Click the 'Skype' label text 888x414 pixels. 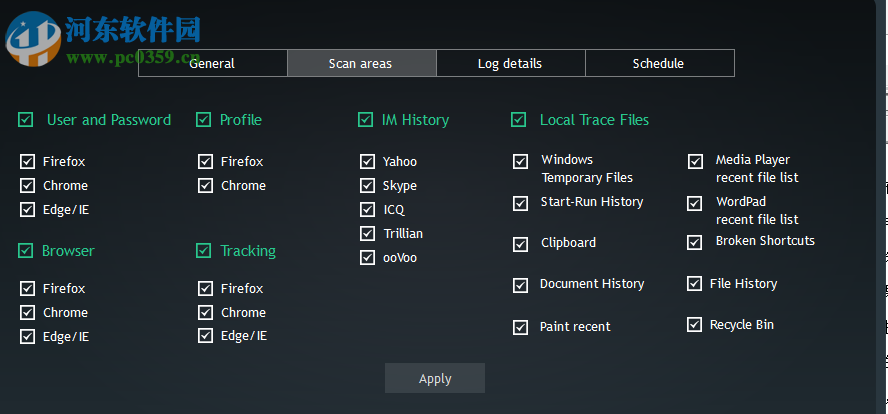click(400, 186)
